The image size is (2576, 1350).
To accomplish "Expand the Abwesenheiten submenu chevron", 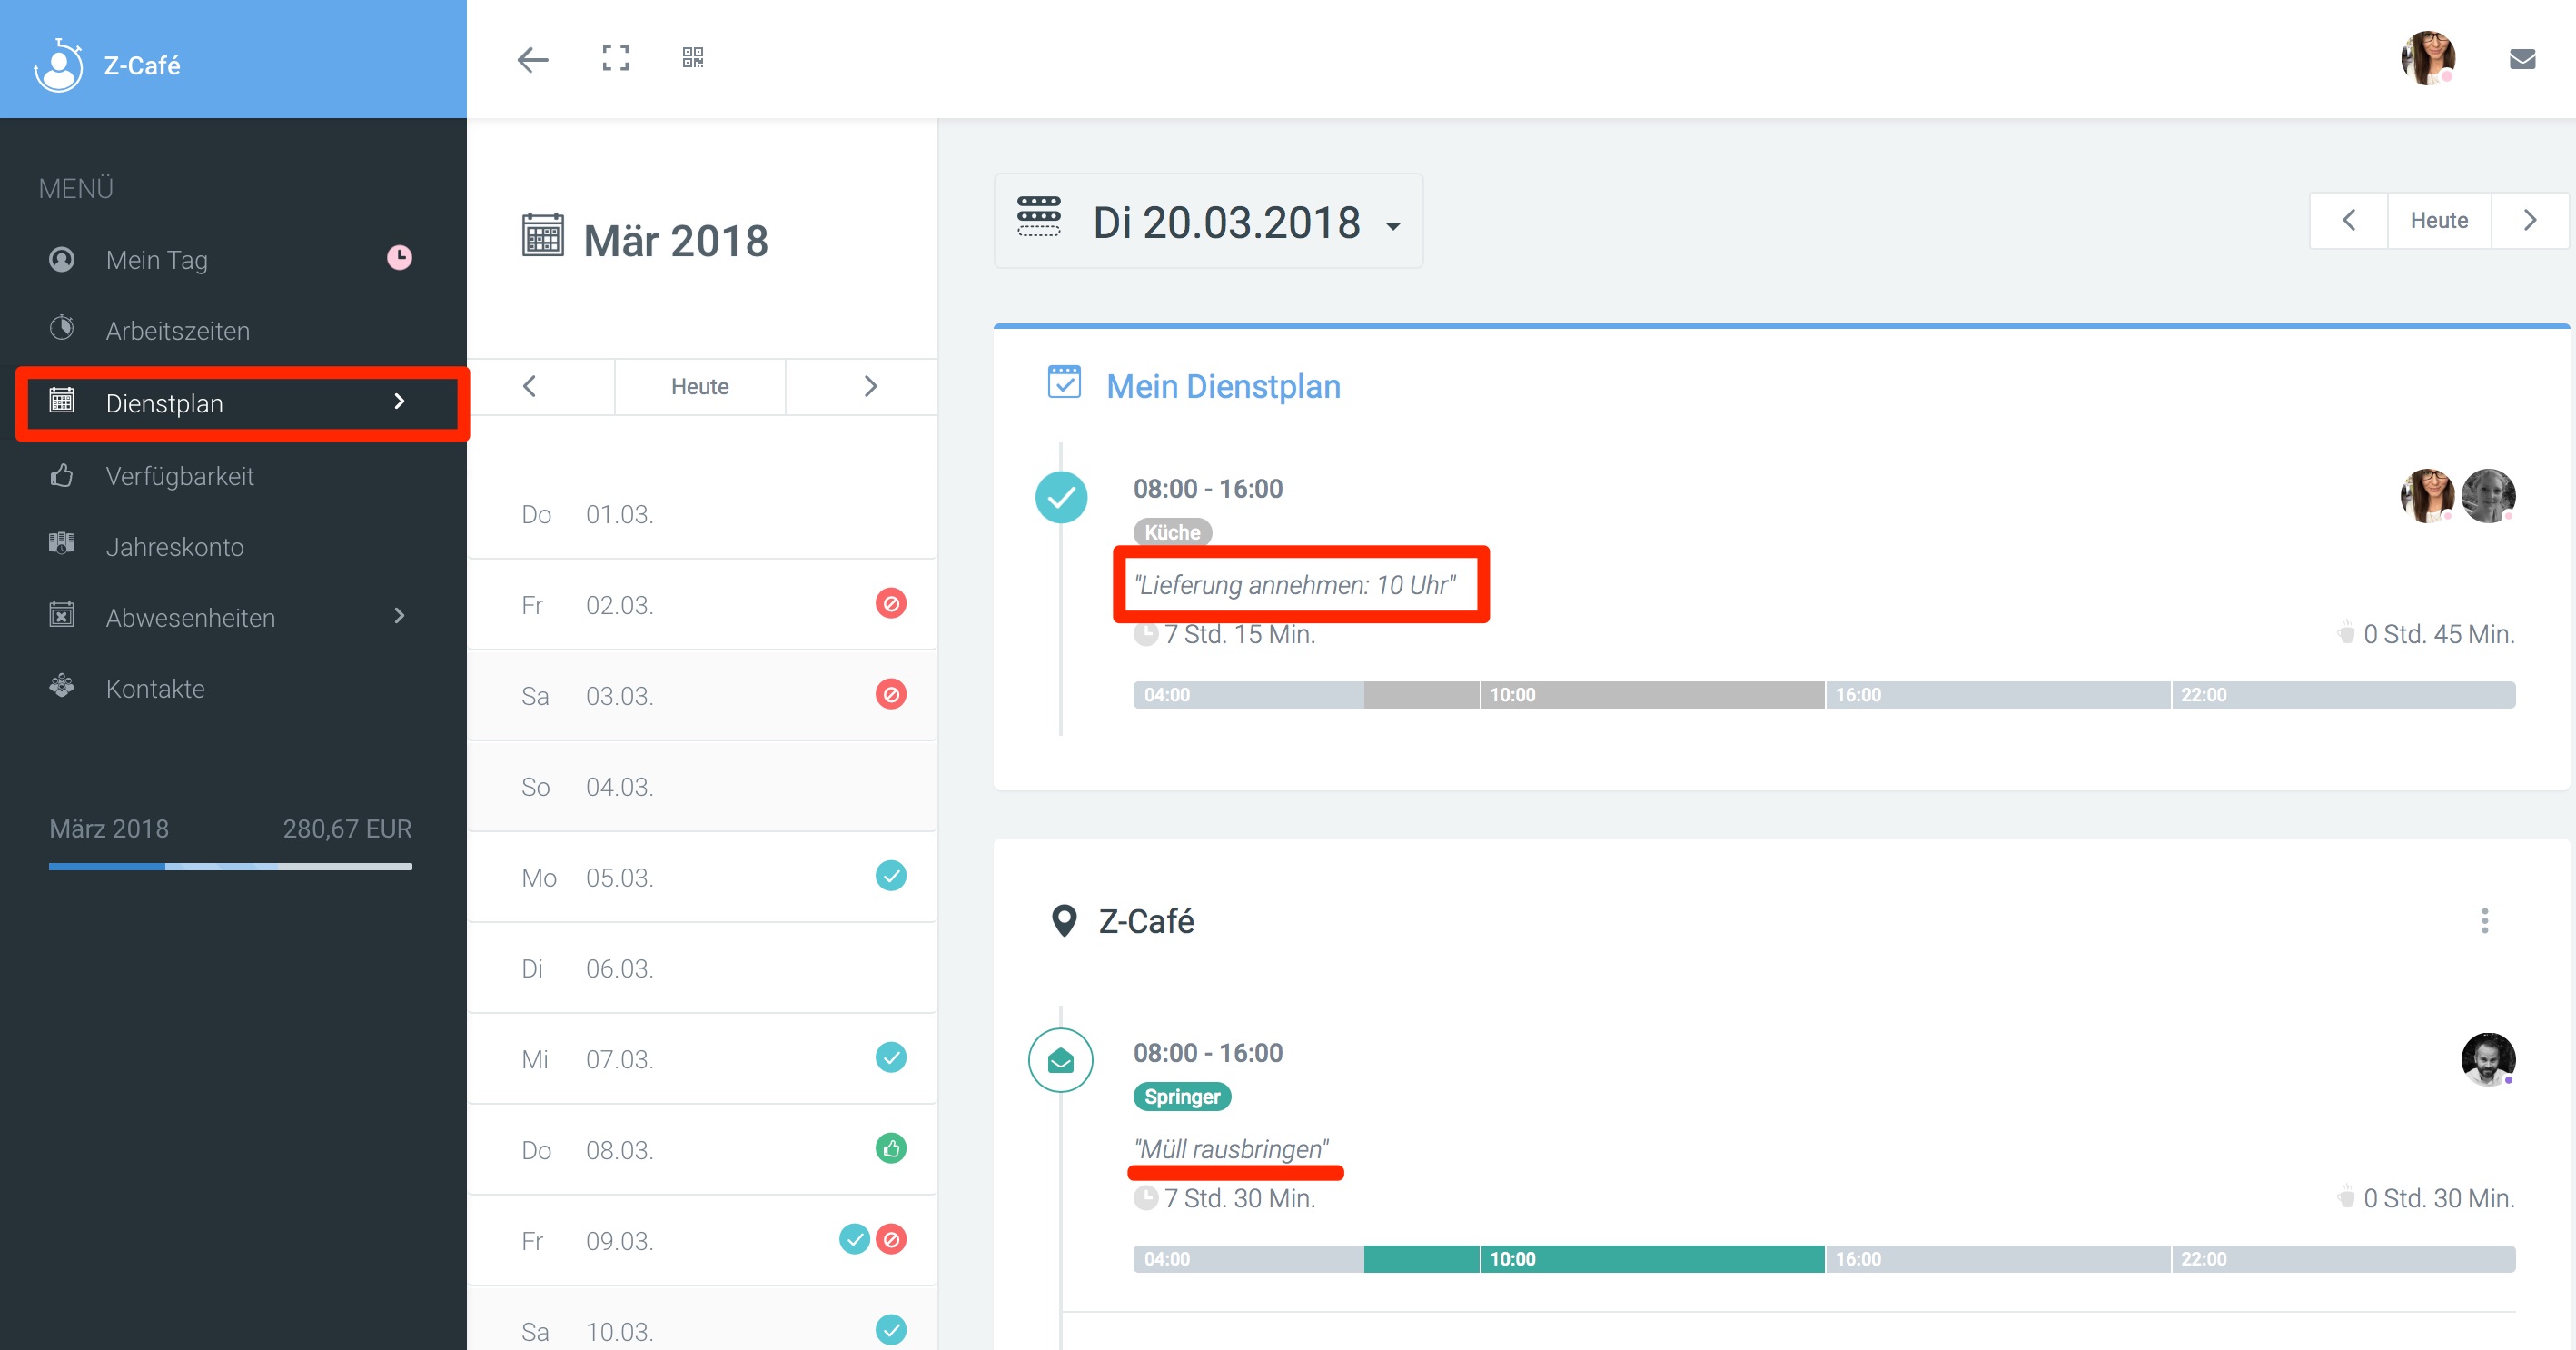I will [x=399, y=616].
